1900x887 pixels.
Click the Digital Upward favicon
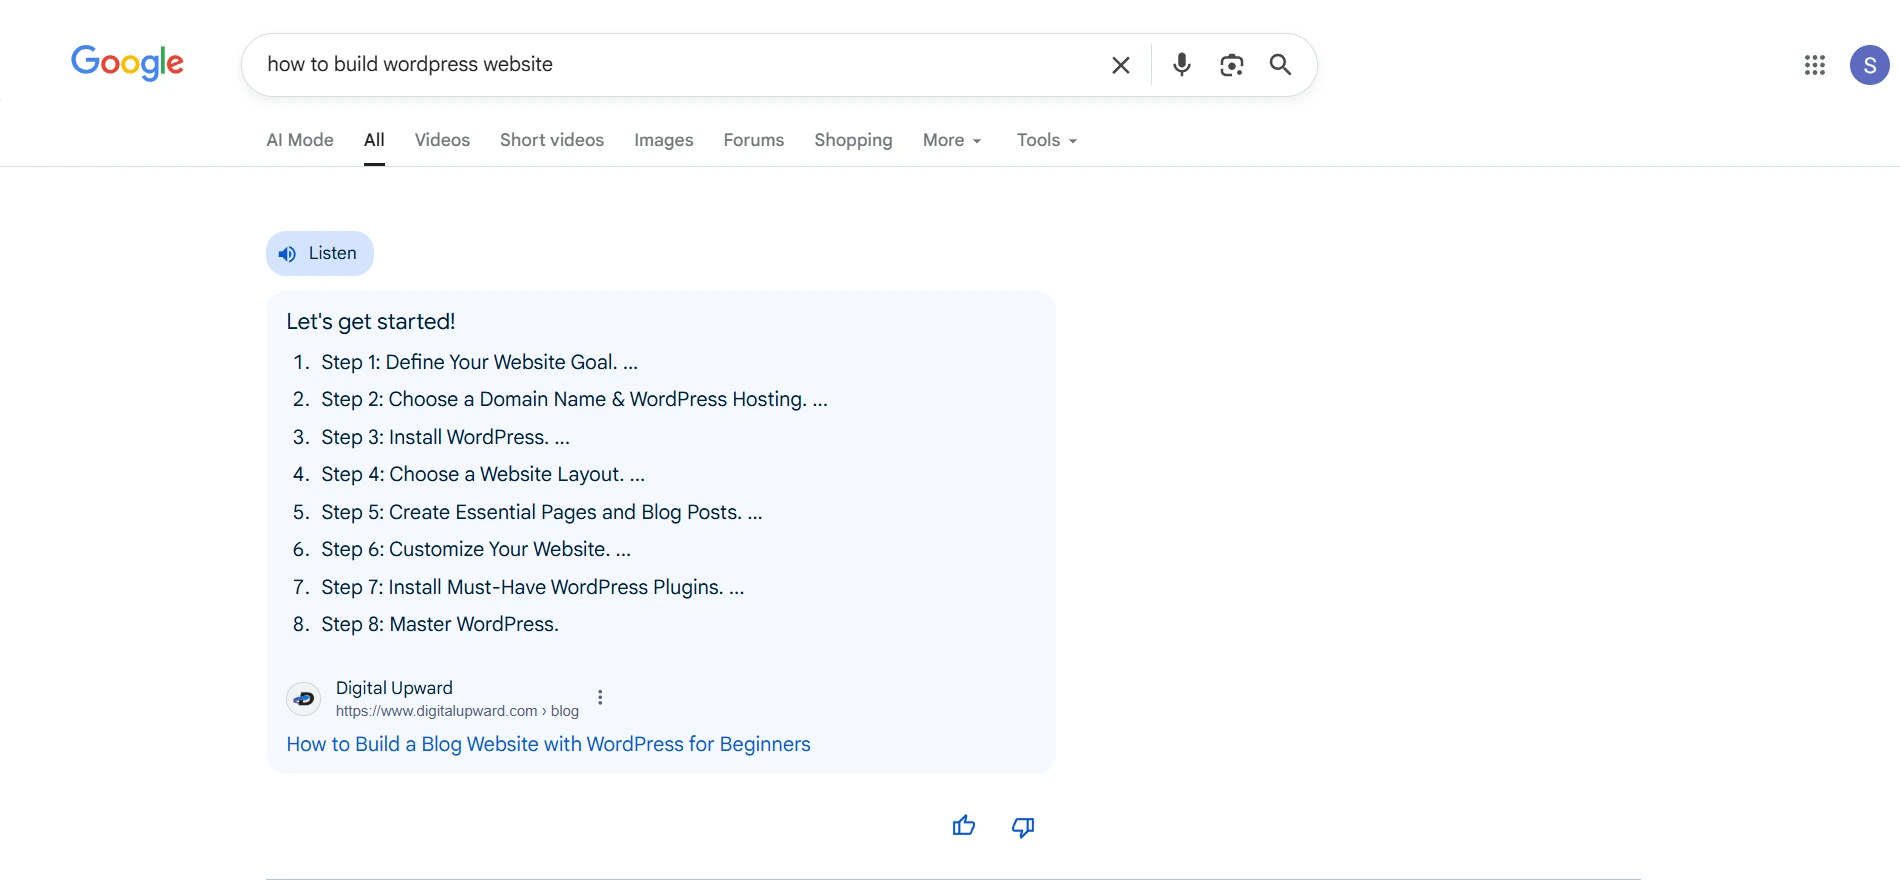(x=304, y=699)
